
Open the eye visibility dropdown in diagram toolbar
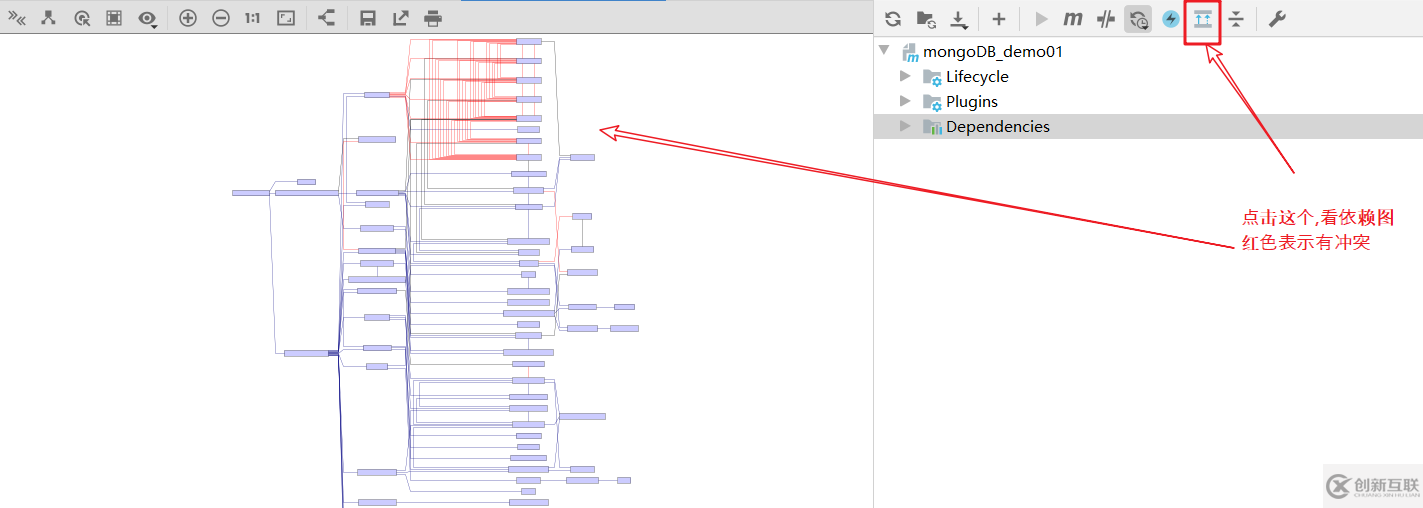point(148,18)
